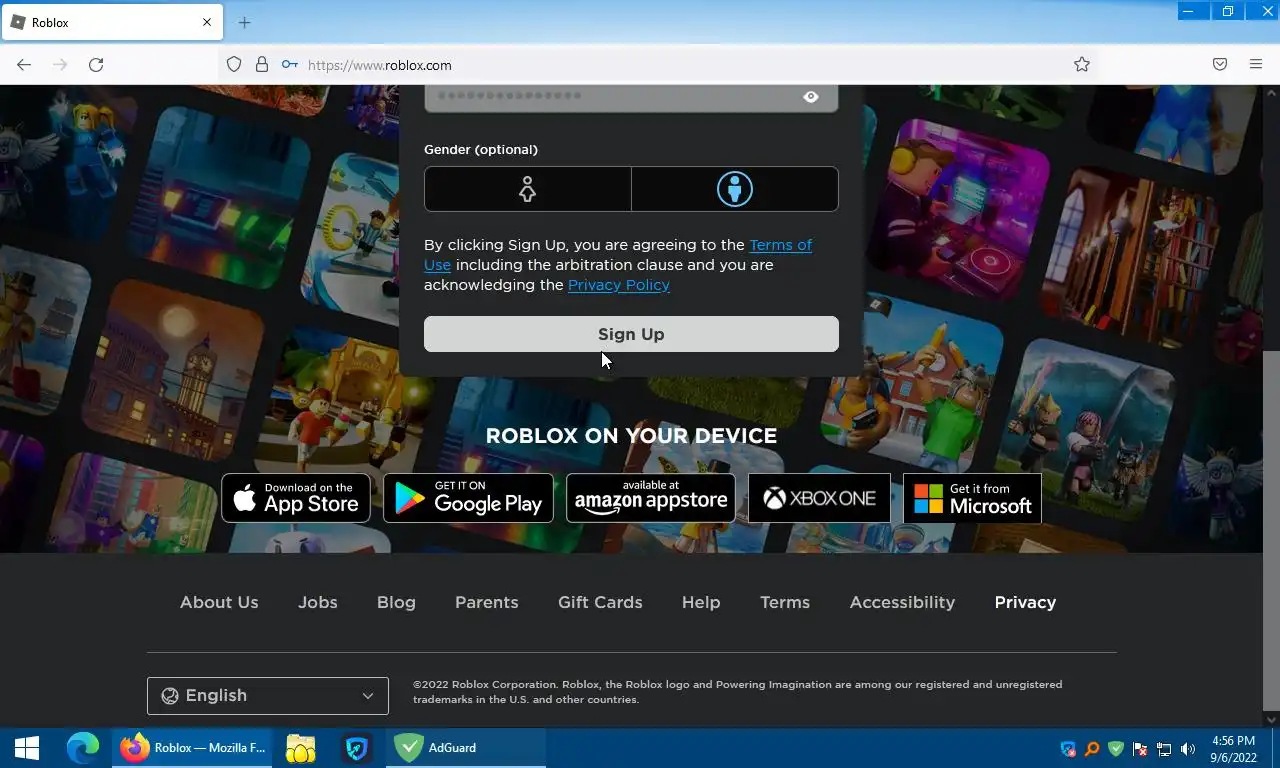Open the Action Center flag tray icon
Image resolution: width=1280 pixels, height=768 pixels.
point(1140,749)
